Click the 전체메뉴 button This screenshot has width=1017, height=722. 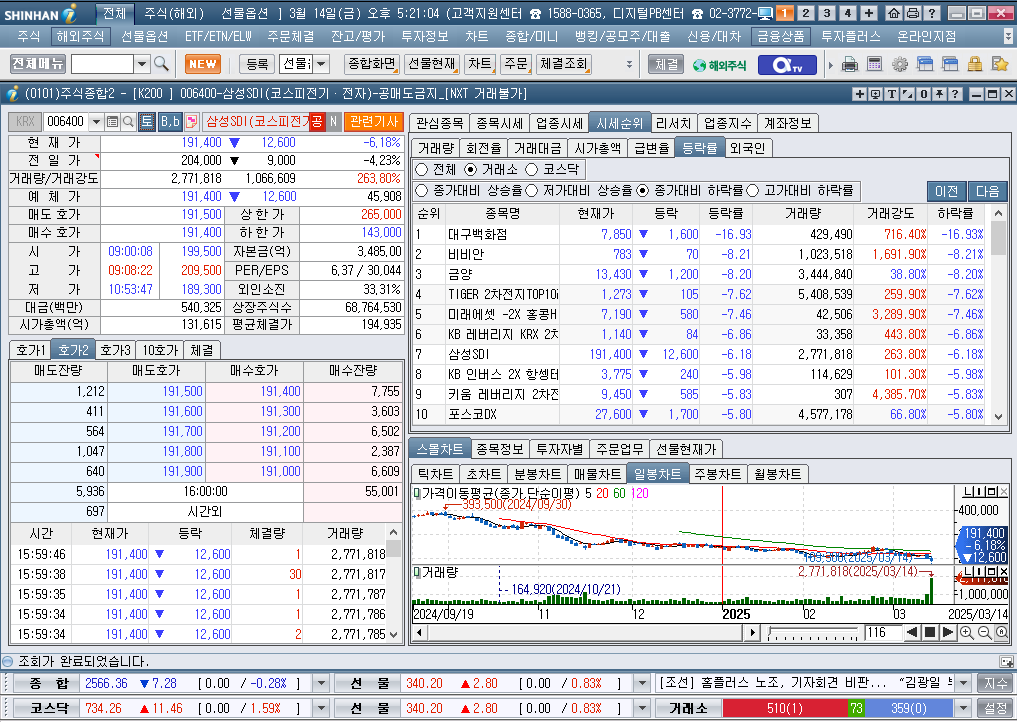[x=38, y=64]
